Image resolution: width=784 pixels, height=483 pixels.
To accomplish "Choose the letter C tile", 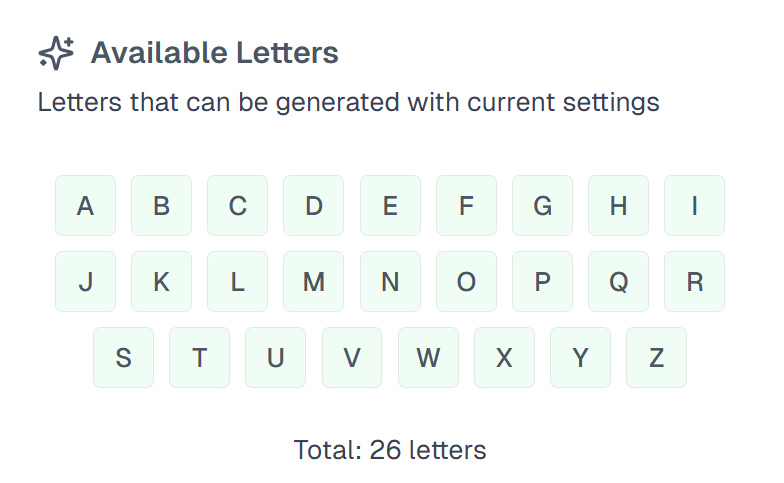I will pyautogui.click(x=237, y=206).
